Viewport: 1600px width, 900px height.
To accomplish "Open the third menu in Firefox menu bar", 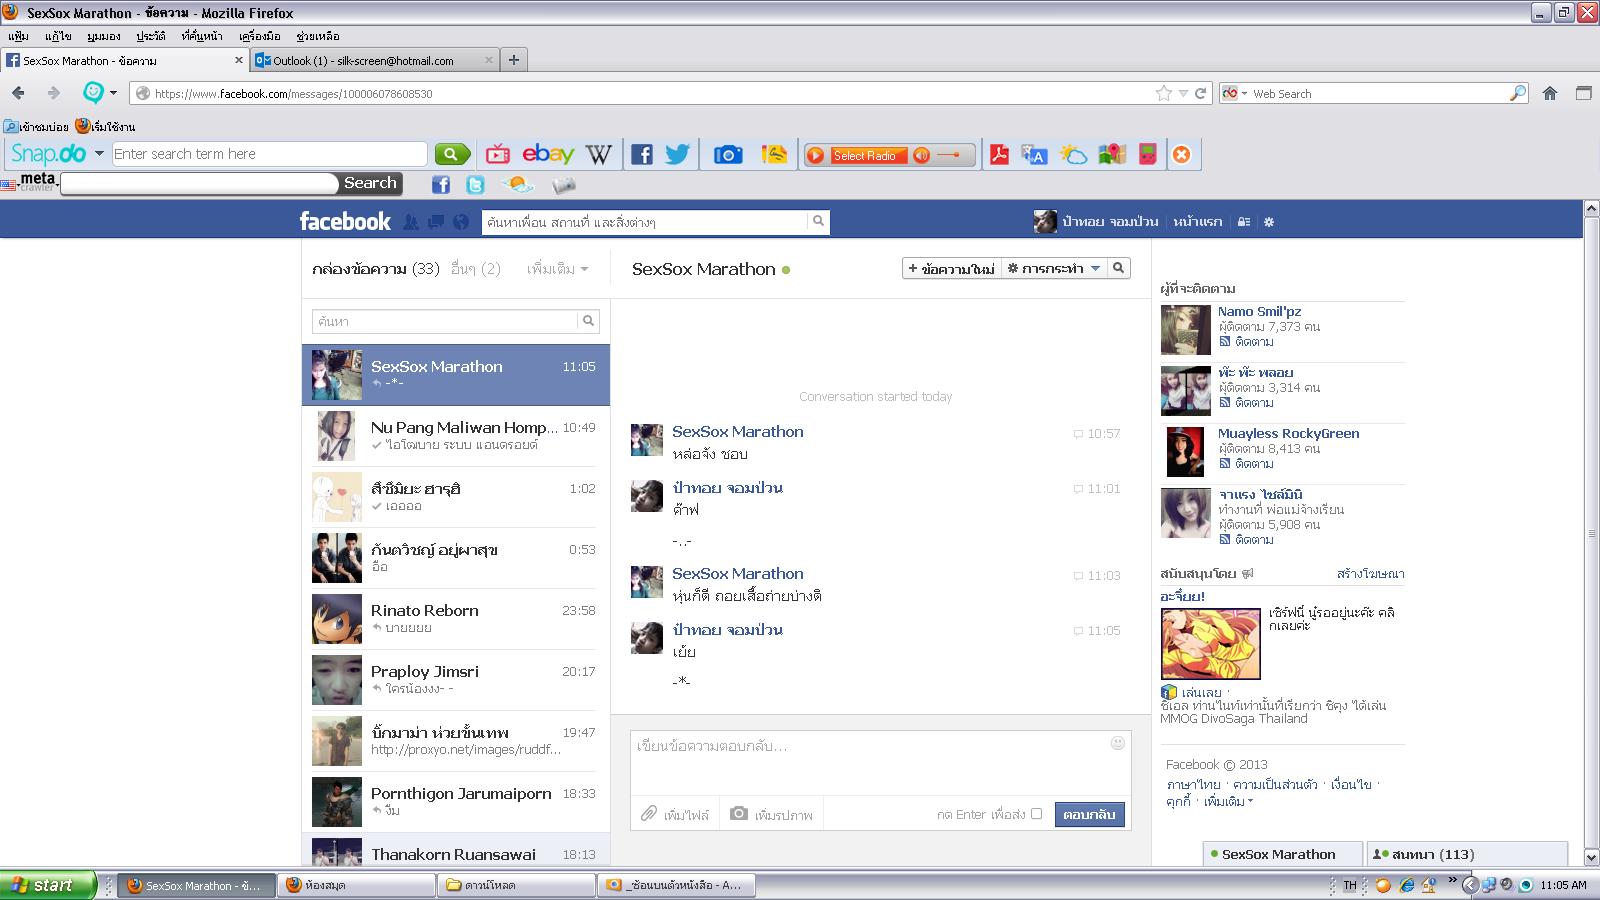I will 104,36.
